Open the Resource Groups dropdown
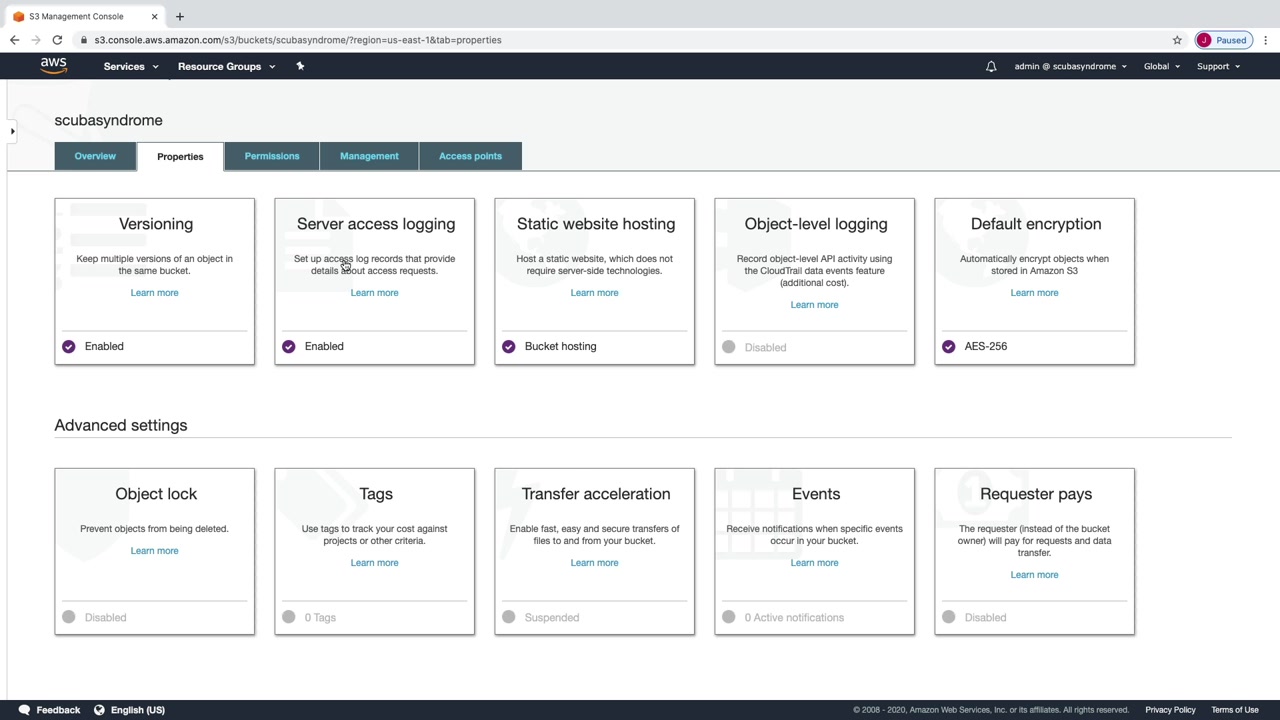Screen dimensions: 1280x720 [x=226, y=66]
